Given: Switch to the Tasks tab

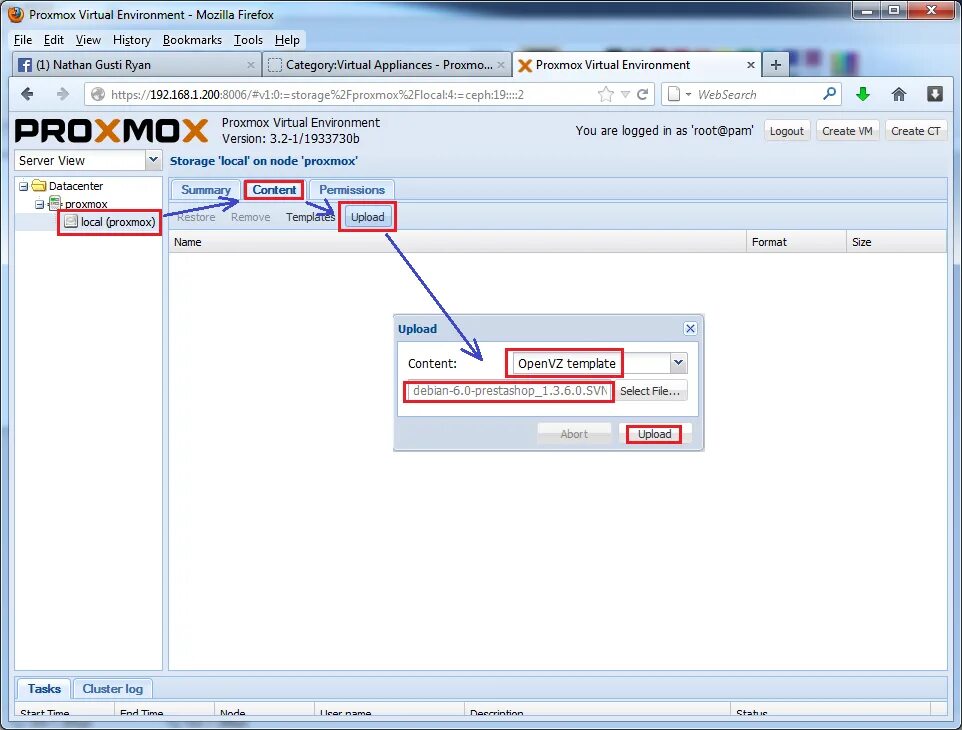Looking at the screenshot, I should pyautogui.click(x=44, y=688).
